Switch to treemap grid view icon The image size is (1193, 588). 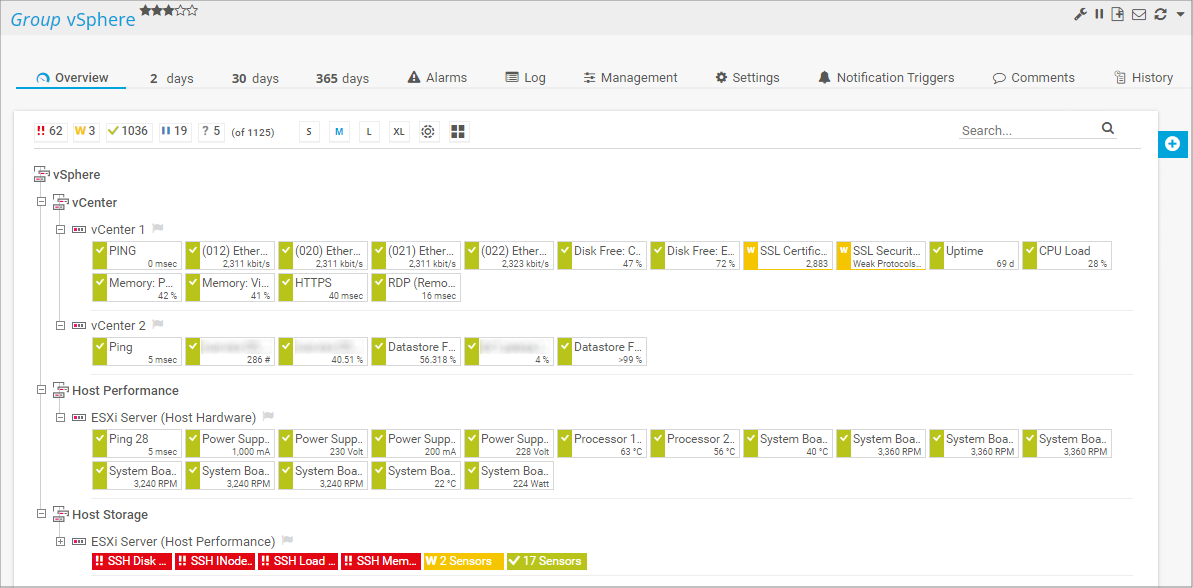pyautogui.click(x=458, y=132)
